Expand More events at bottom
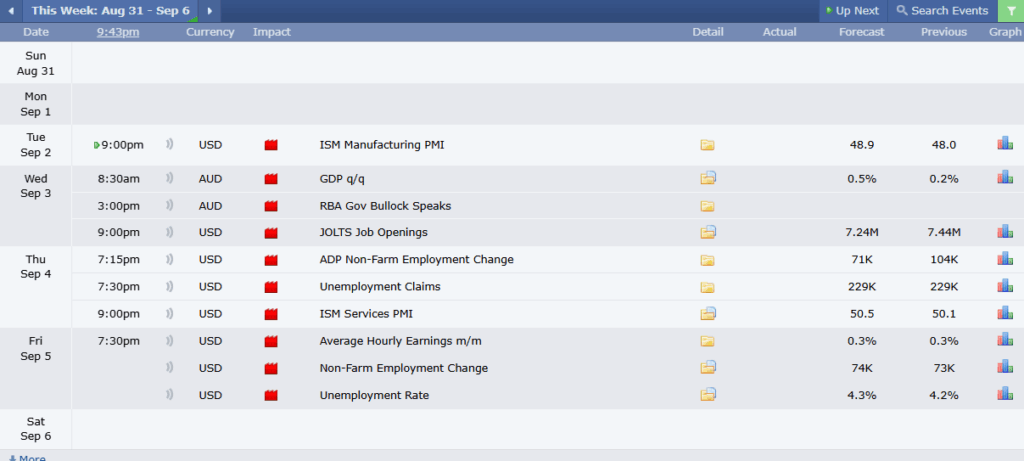This screenshot has height=461, width=1024. click(27, 457)
